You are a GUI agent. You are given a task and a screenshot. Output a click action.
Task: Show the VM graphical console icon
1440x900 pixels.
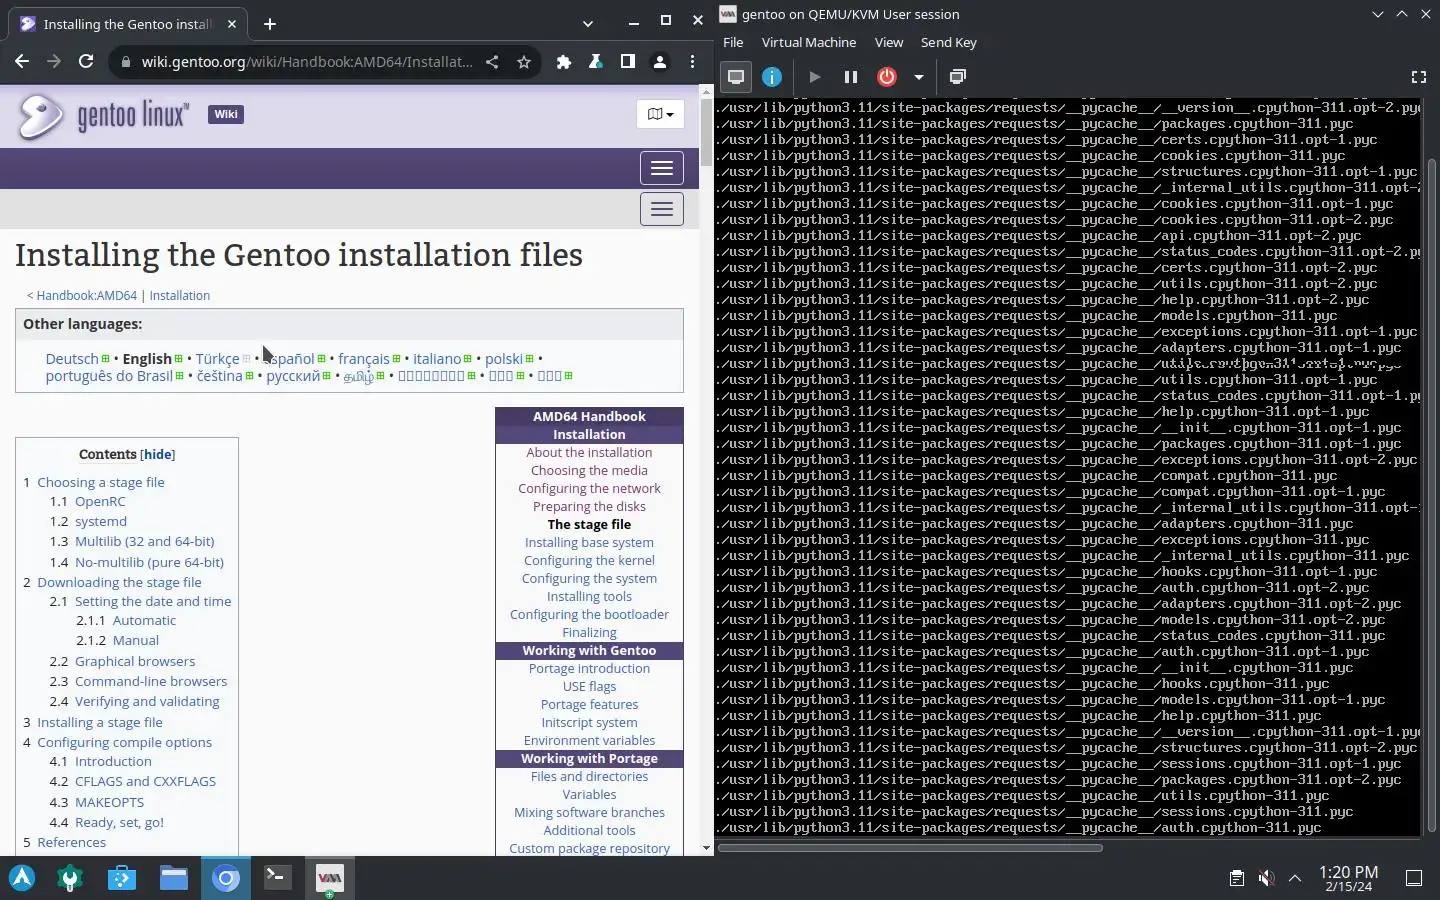[736, 77]
